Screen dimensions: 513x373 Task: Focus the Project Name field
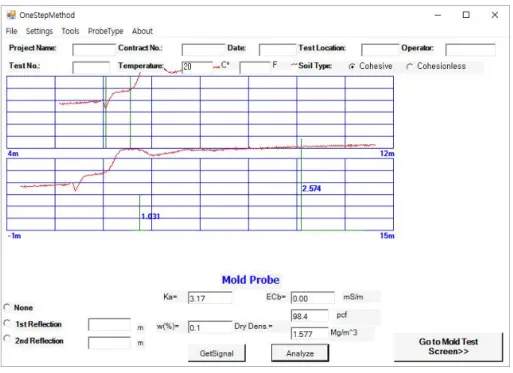pos(94,50)
